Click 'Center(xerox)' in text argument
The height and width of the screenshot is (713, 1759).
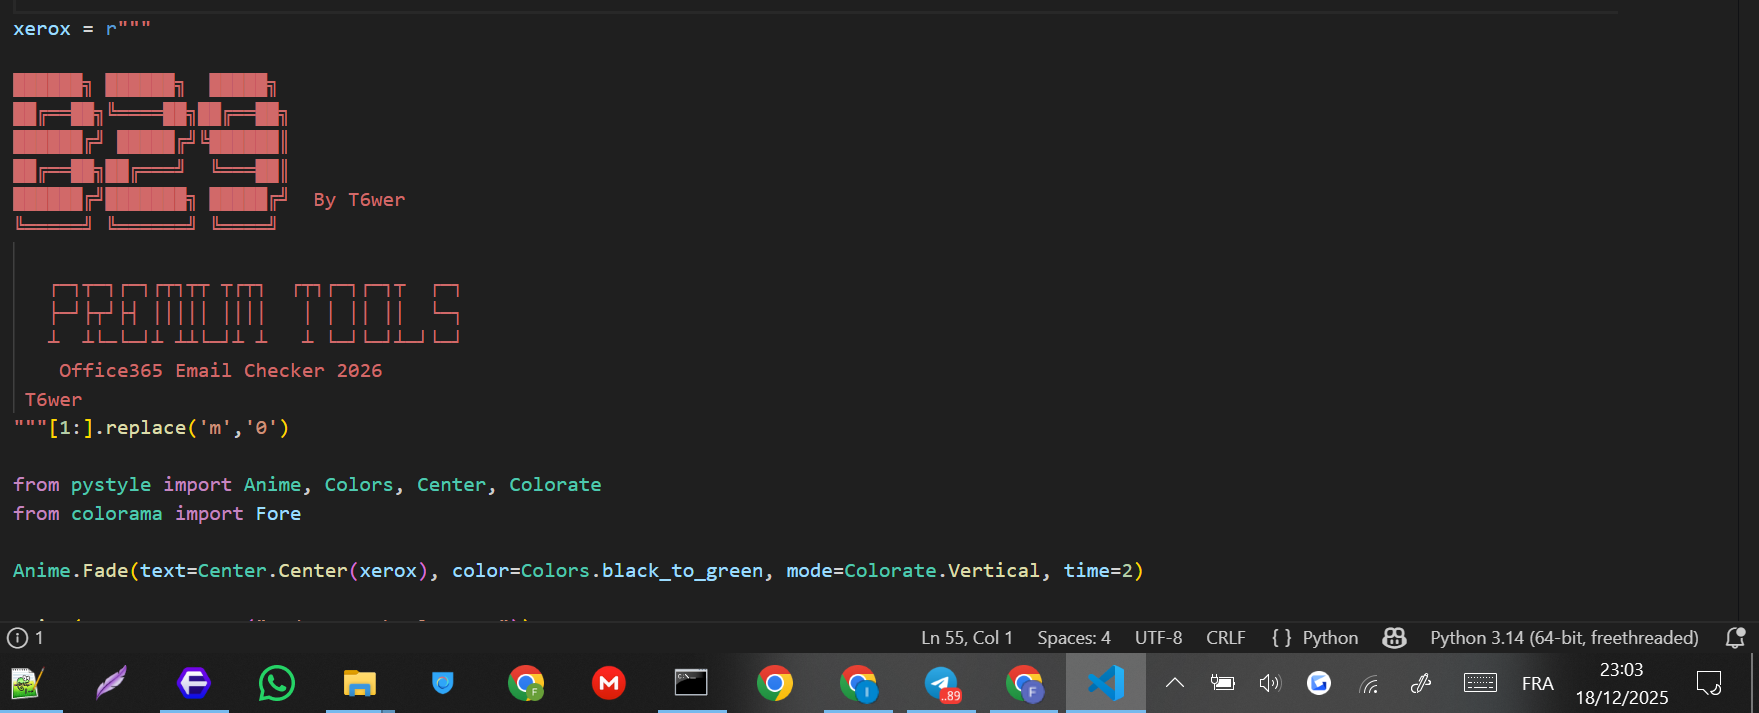pos(353,571)
